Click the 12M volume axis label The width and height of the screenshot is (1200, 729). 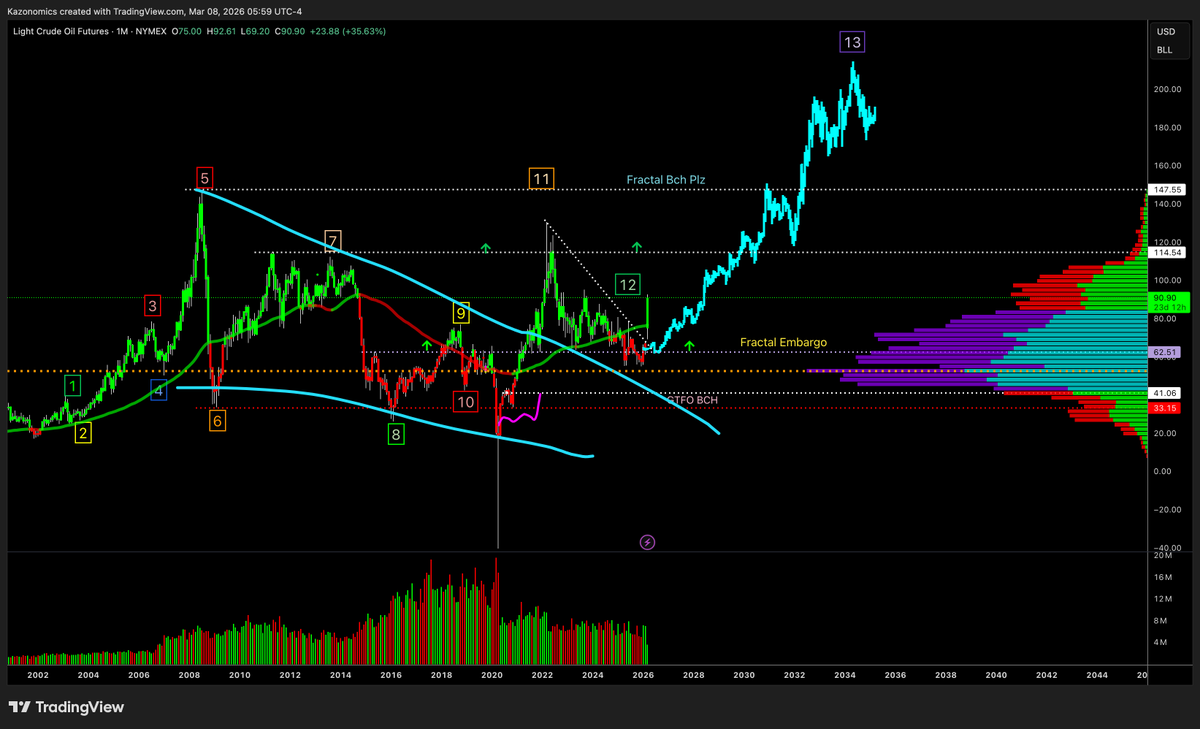1163,598
